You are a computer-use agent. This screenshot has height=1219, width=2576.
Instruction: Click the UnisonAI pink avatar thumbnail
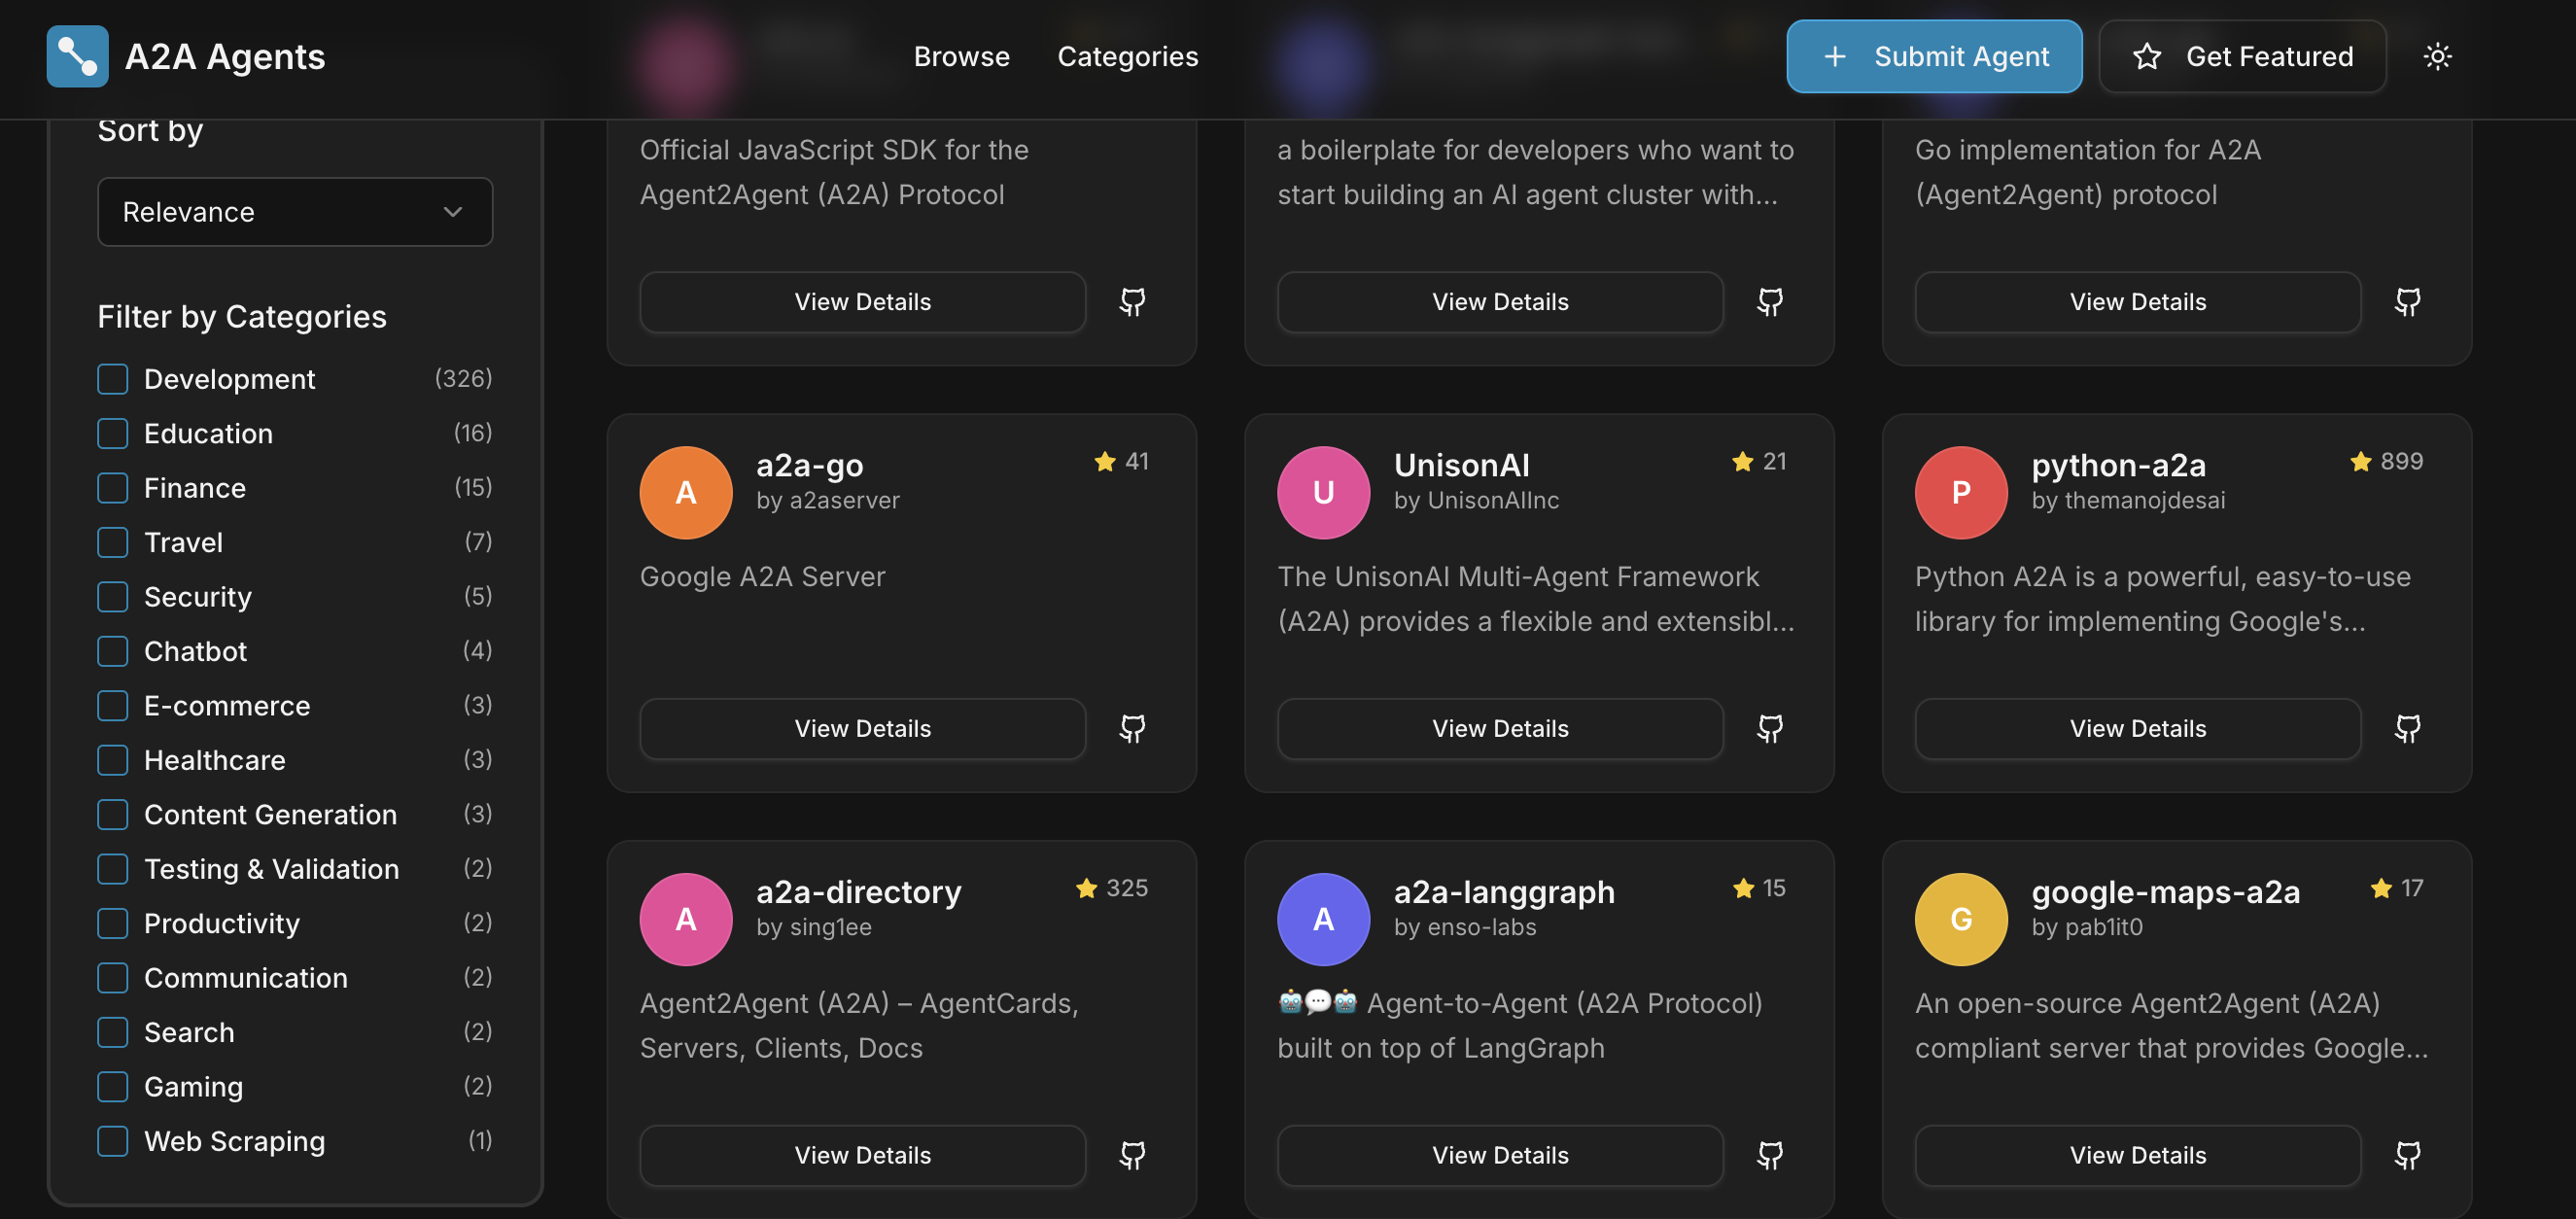(x=1322, y=493)
